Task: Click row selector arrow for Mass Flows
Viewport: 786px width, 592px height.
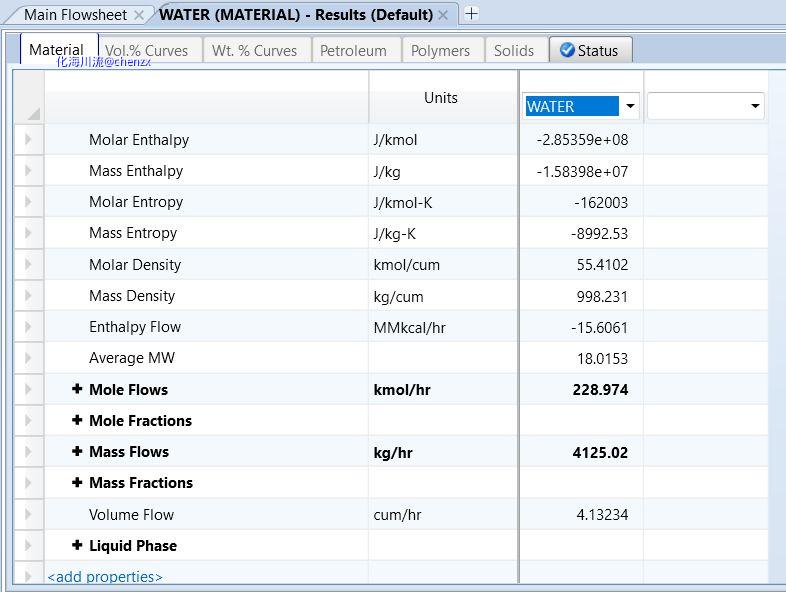Action: [x=29, y=451]
